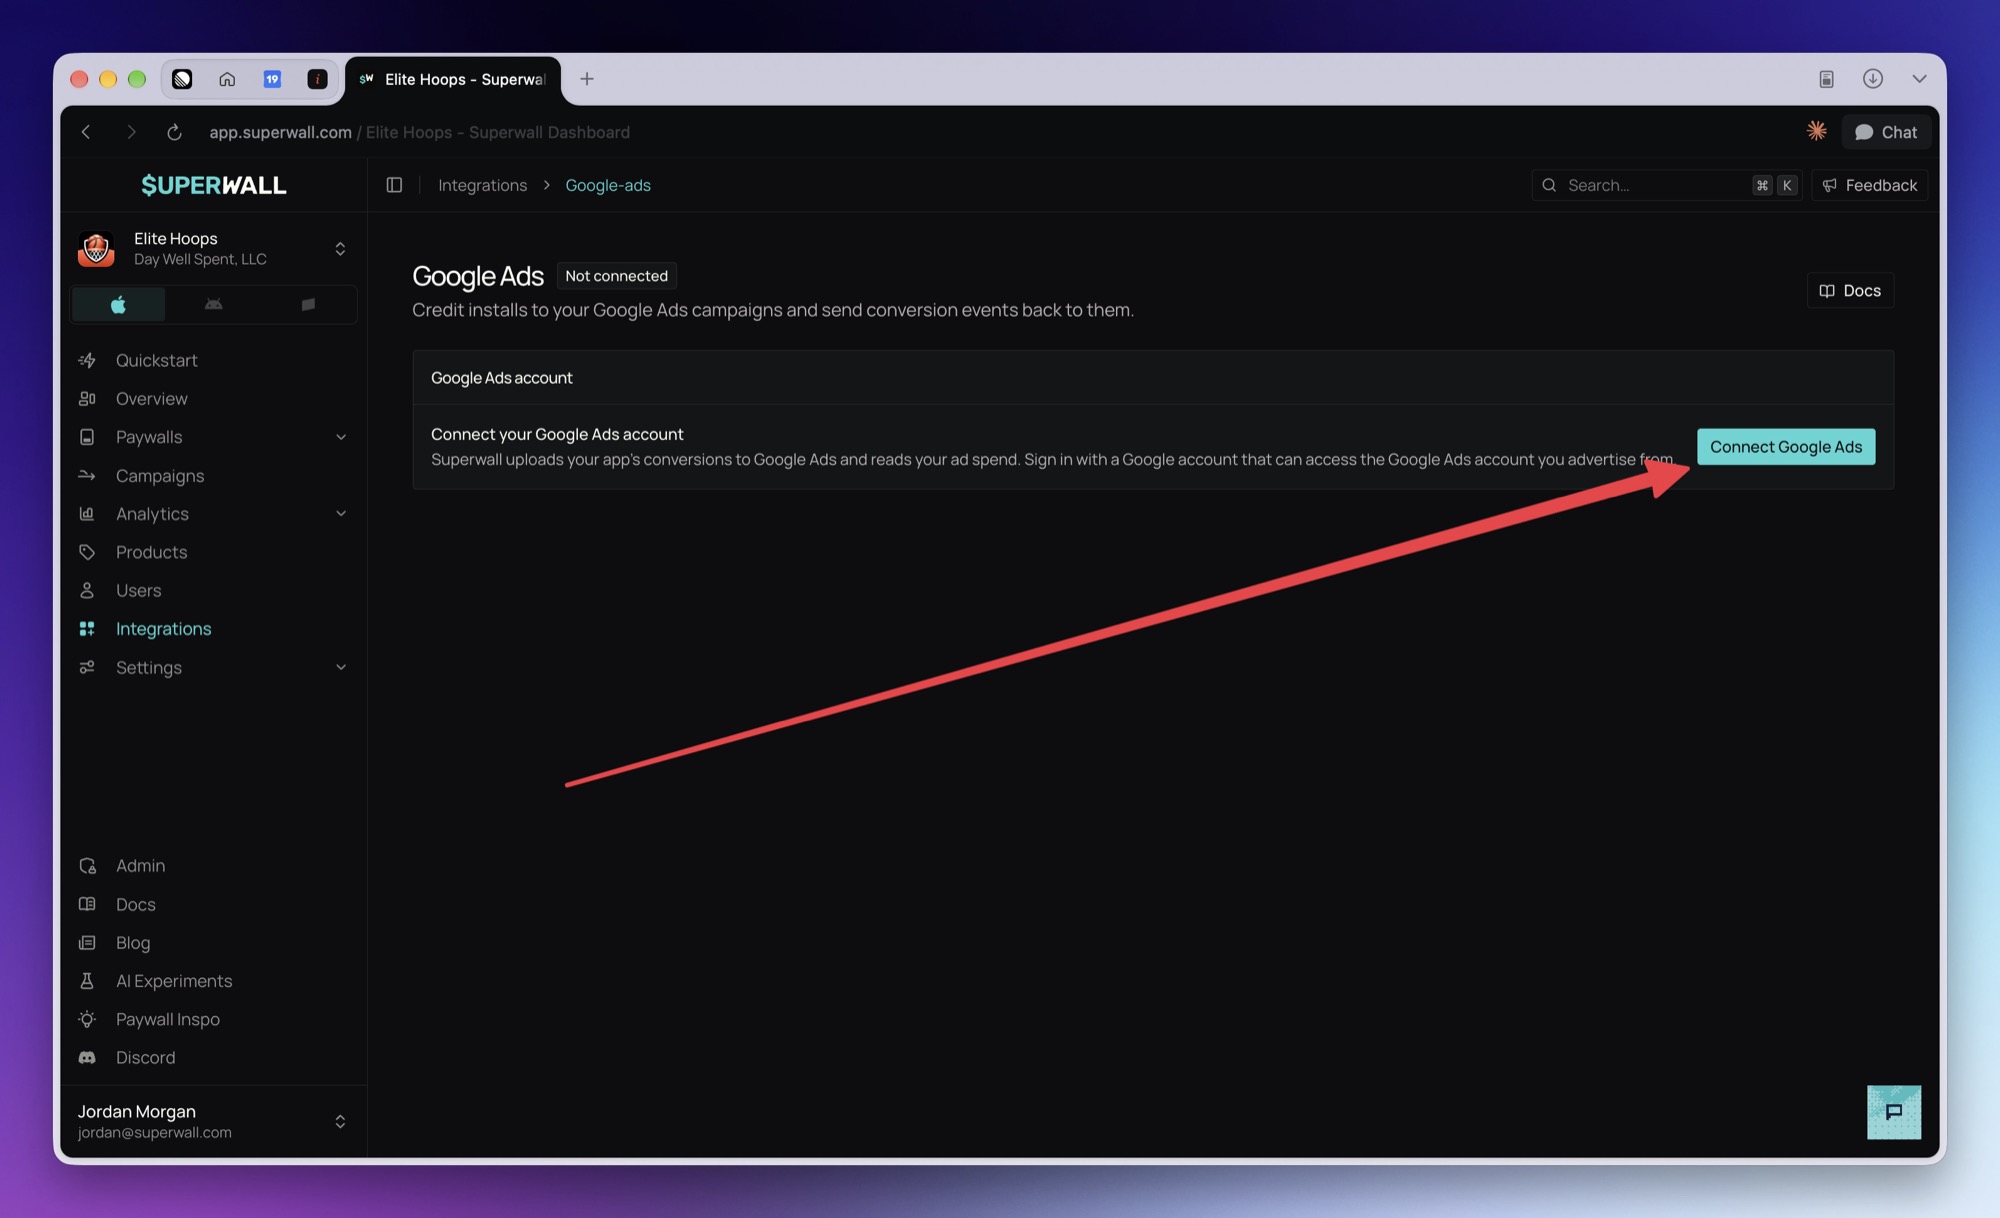Viewport: 2000px width, 1218px height.
Task: Select the Apple iOS platform tab
Action: pos(118,304)
